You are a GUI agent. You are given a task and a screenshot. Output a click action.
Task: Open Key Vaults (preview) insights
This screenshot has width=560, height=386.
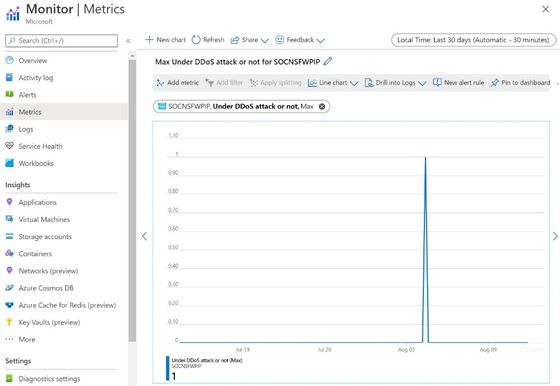49,322
